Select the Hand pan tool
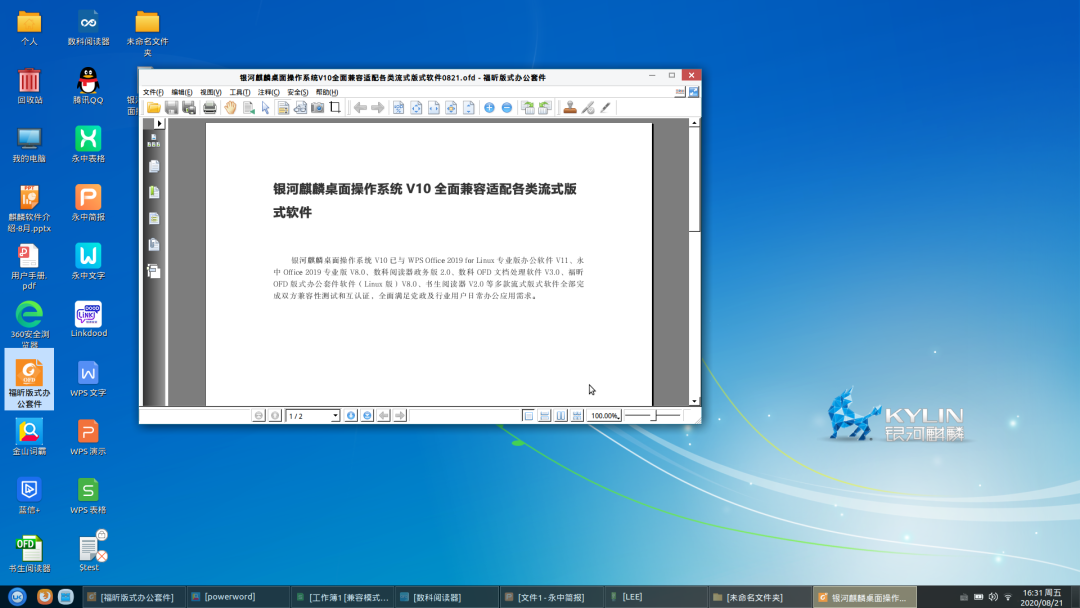Viewport: 1080px width, 608px height. [x=230, y=107]
